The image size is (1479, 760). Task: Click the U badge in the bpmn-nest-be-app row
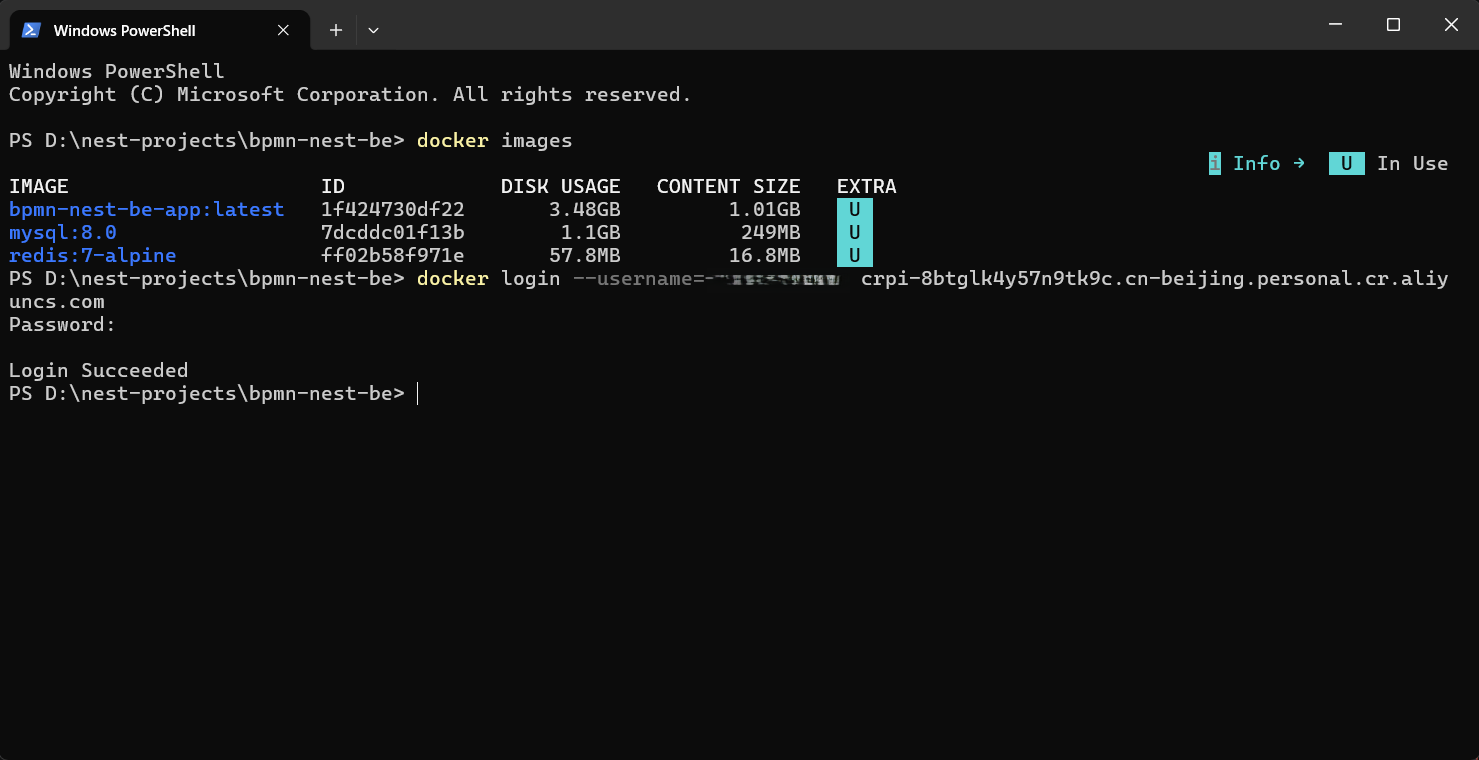click(855, 209)
